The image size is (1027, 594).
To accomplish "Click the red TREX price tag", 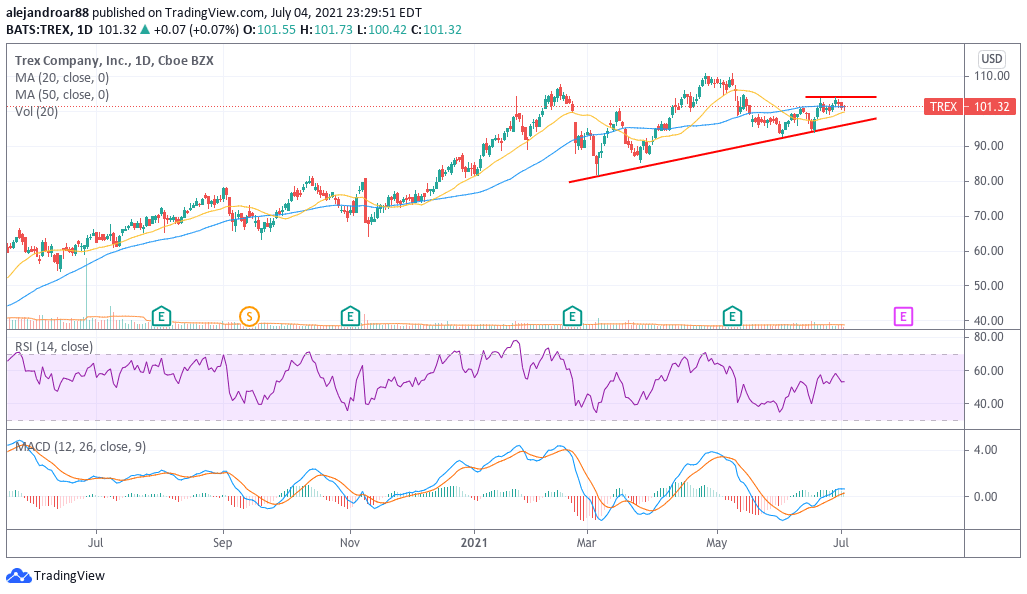I will point(943,107).
